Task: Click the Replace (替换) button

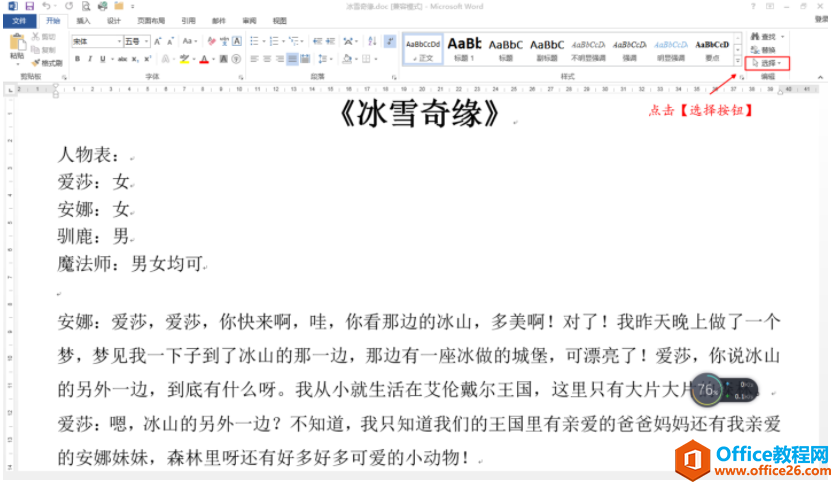Action: pyautogui.click(x=763, y=50)
